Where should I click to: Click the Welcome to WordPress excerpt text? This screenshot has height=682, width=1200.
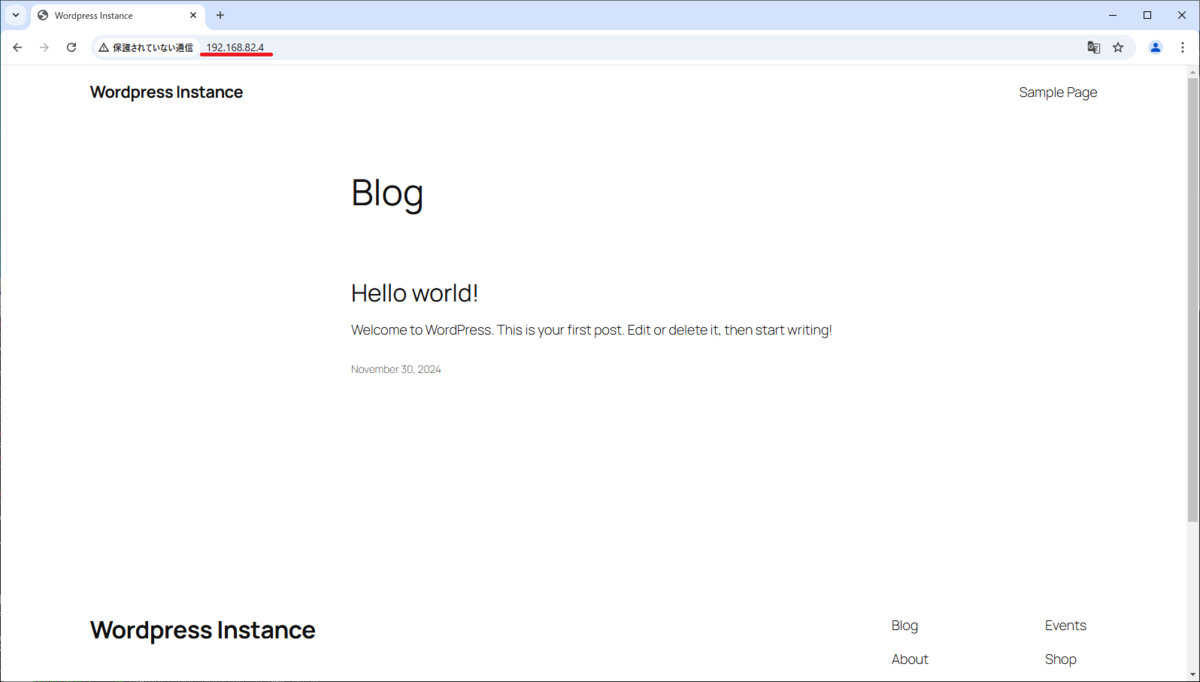tap(591, 330)
